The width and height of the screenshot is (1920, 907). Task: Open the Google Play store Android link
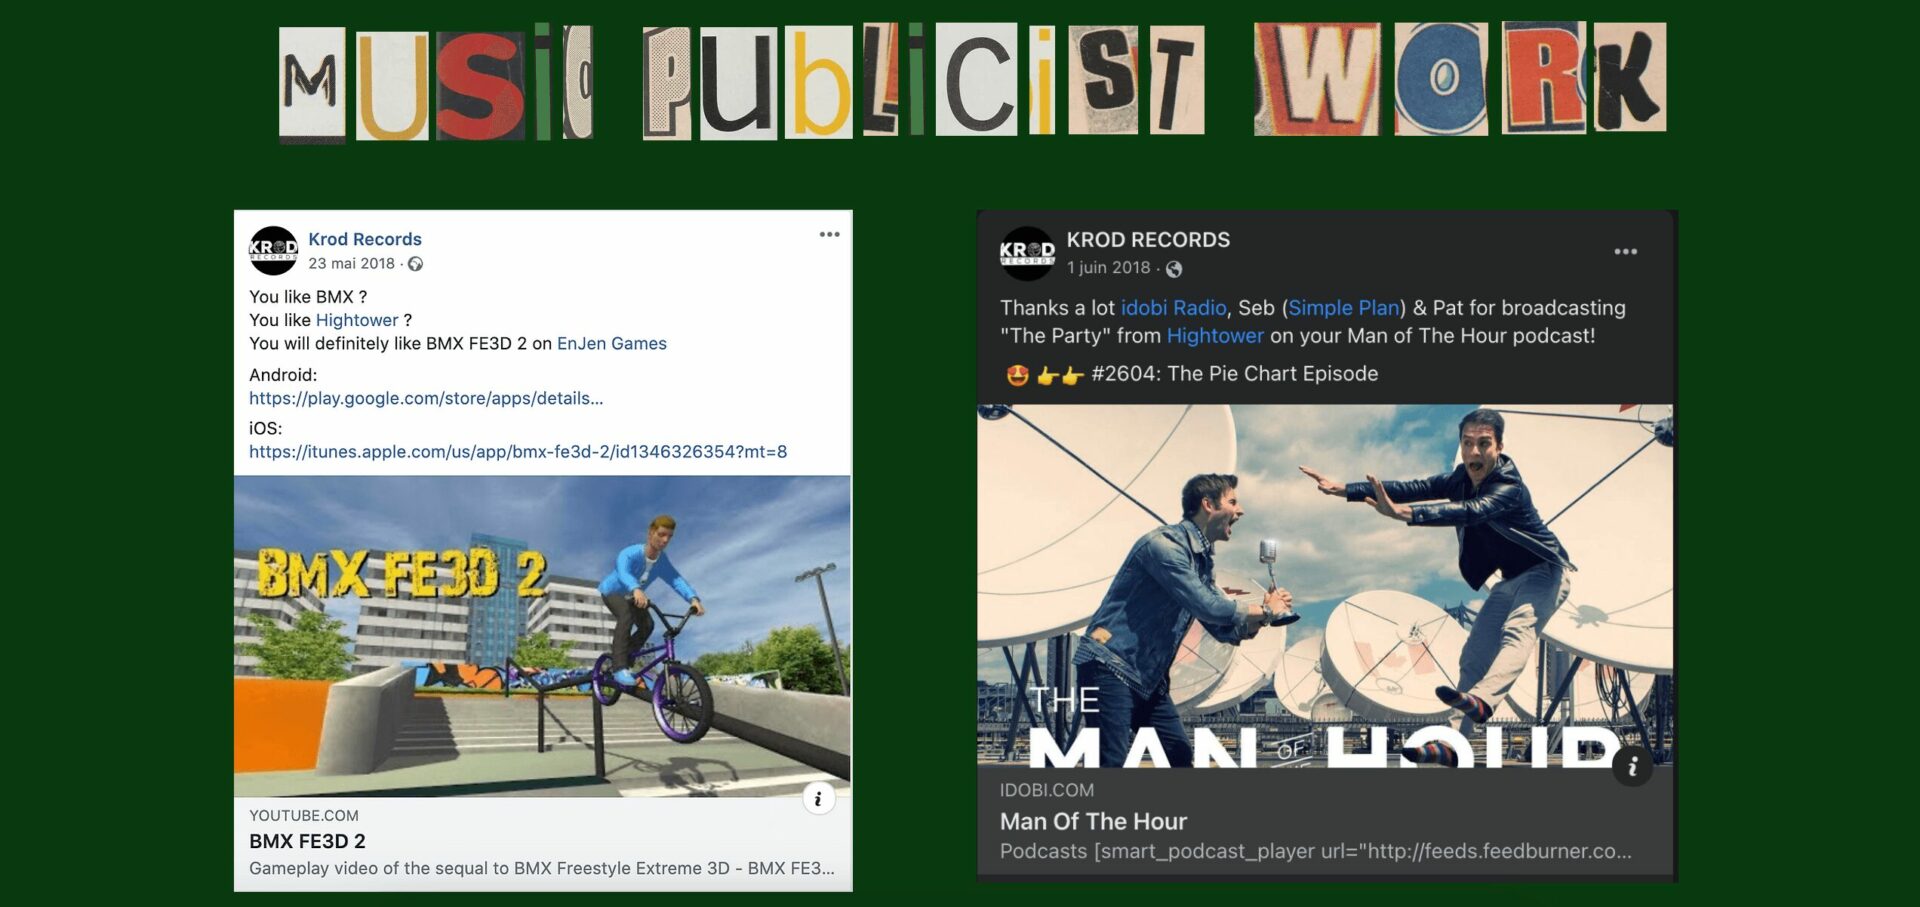click(426, 398)
